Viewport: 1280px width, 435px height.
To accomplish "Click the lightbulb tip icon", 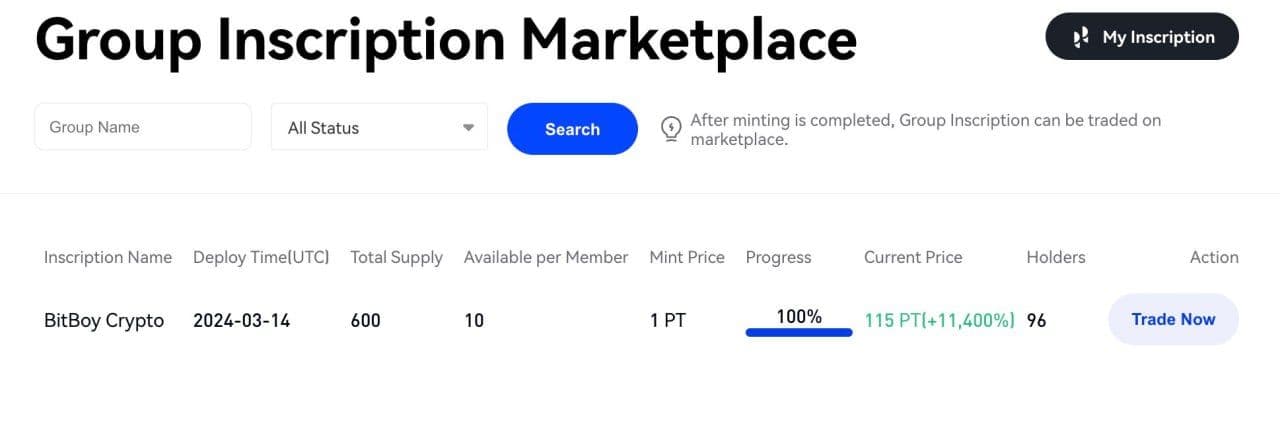I will [672, 129].
